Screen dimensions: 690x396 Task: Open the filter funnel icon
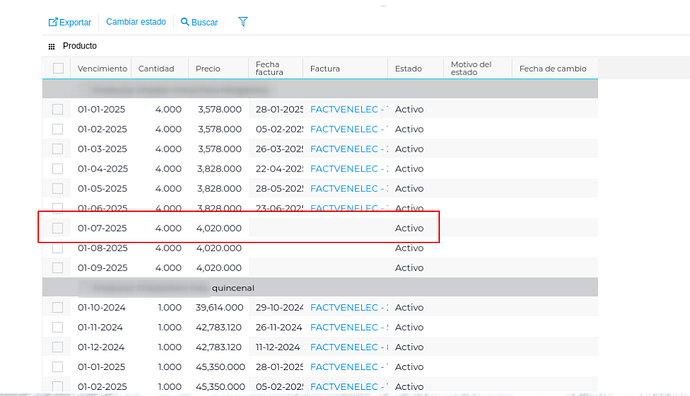[243, 22]
